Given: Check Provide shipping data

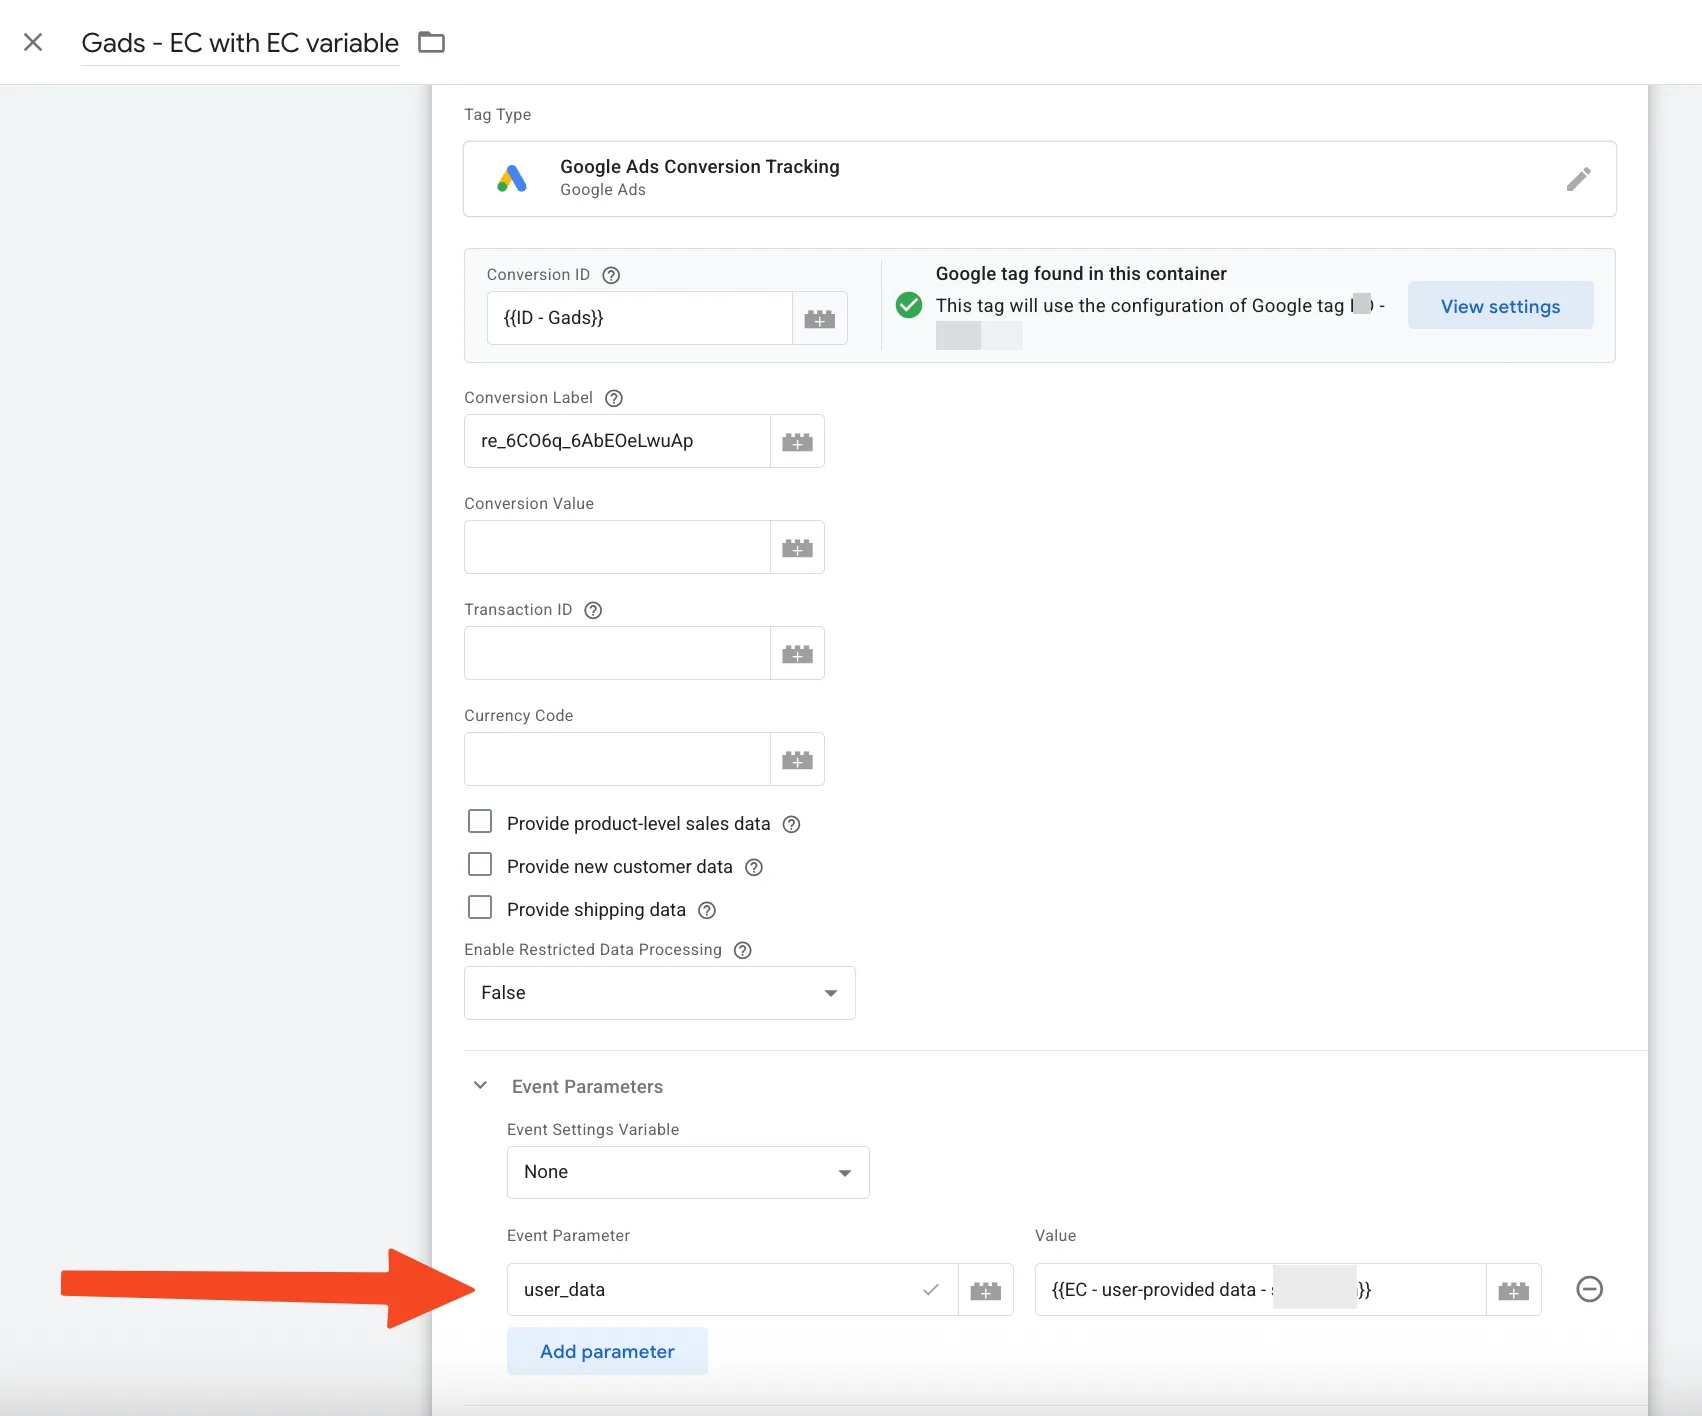Looking at the screenshot, I should click(480, 908).
